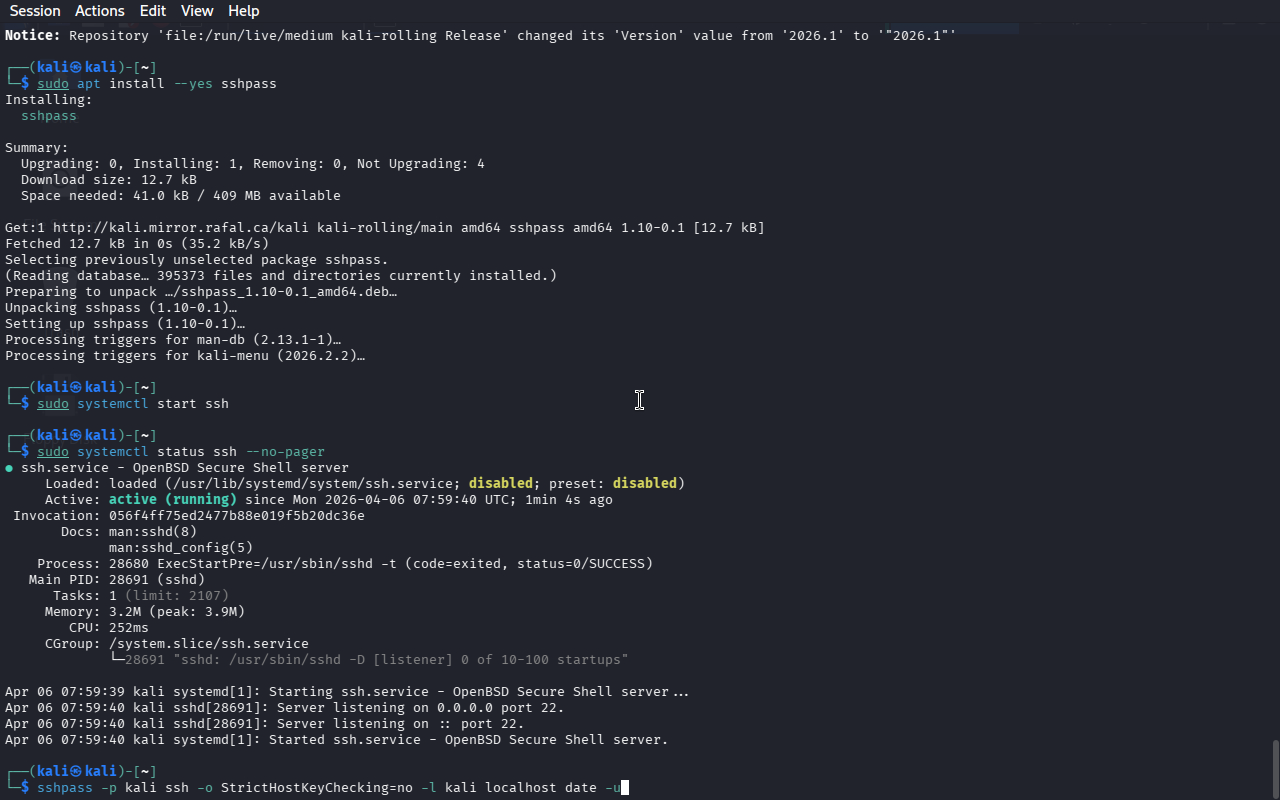
Task: Open the View menu
Action: tap(197, 11)
